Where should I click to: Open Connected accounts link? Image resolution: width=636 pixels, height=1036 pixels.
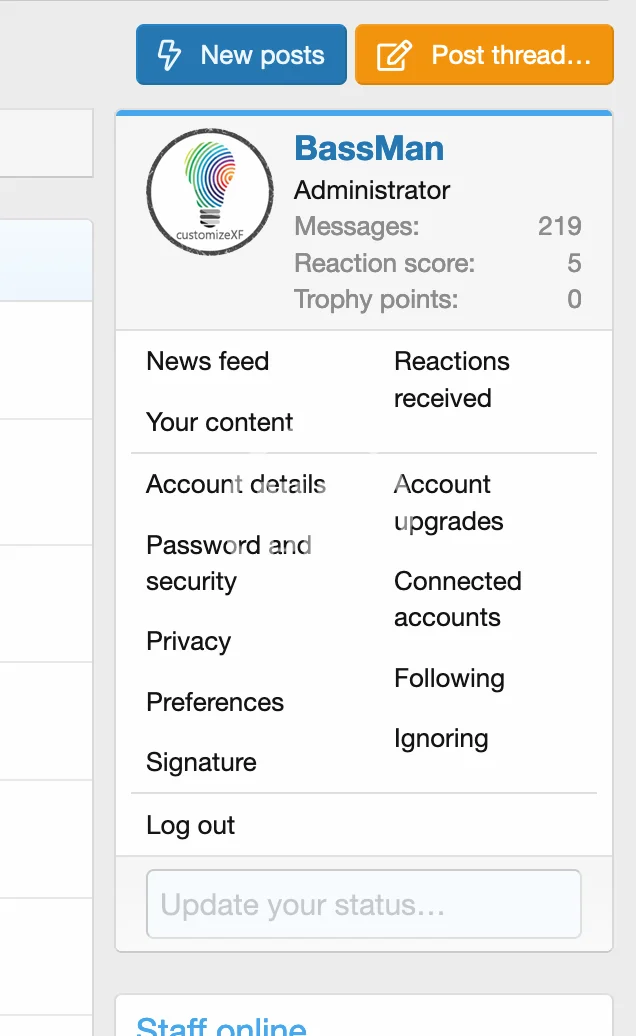click(x=458, y=599)
